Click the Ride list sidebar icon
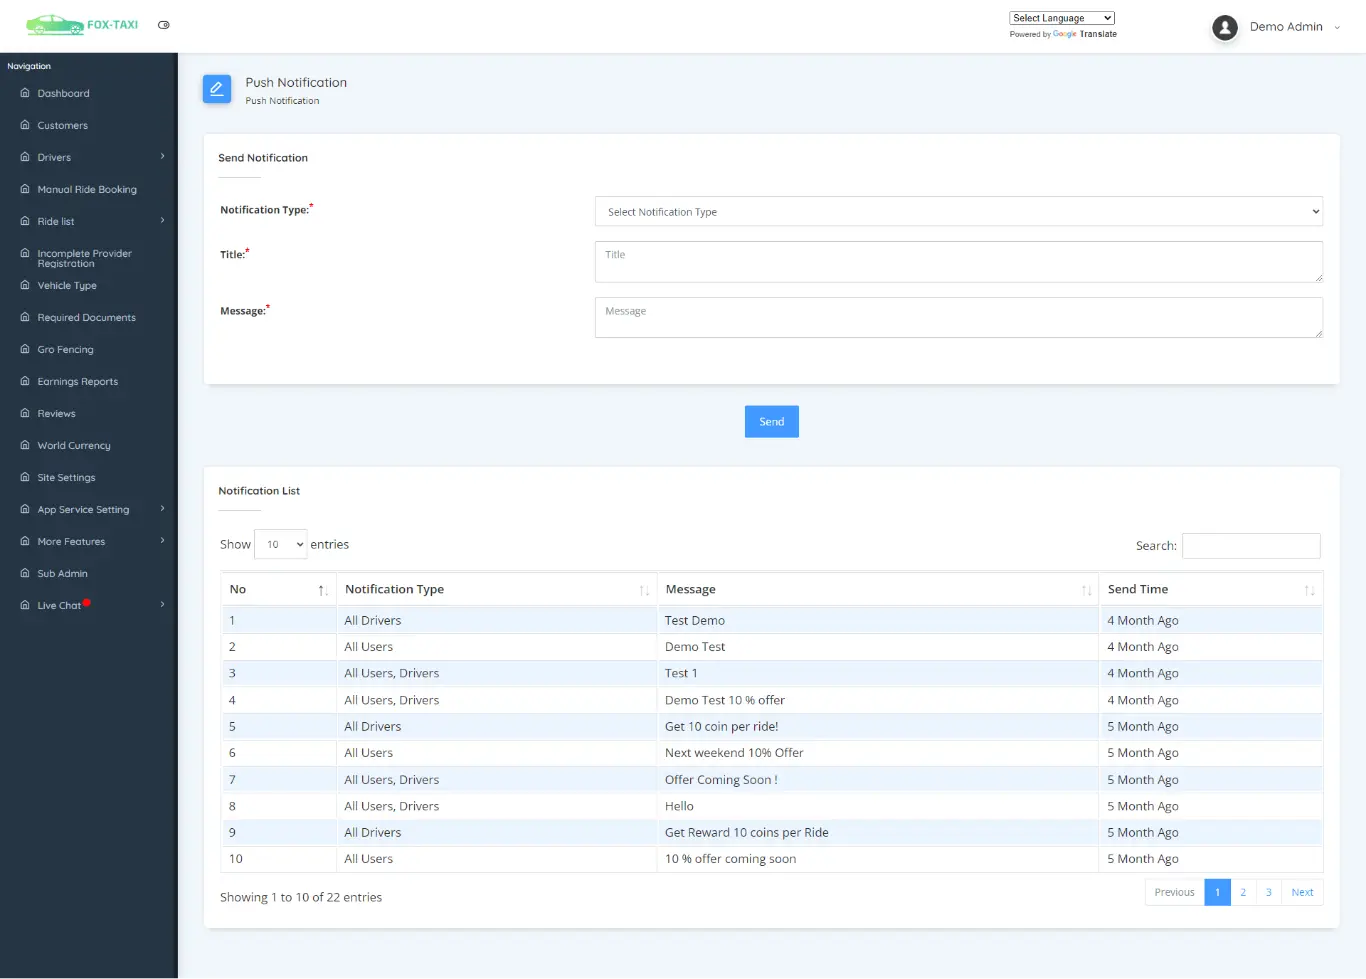This screenshot has width=1366, height=979. click(x=25, y=221)
